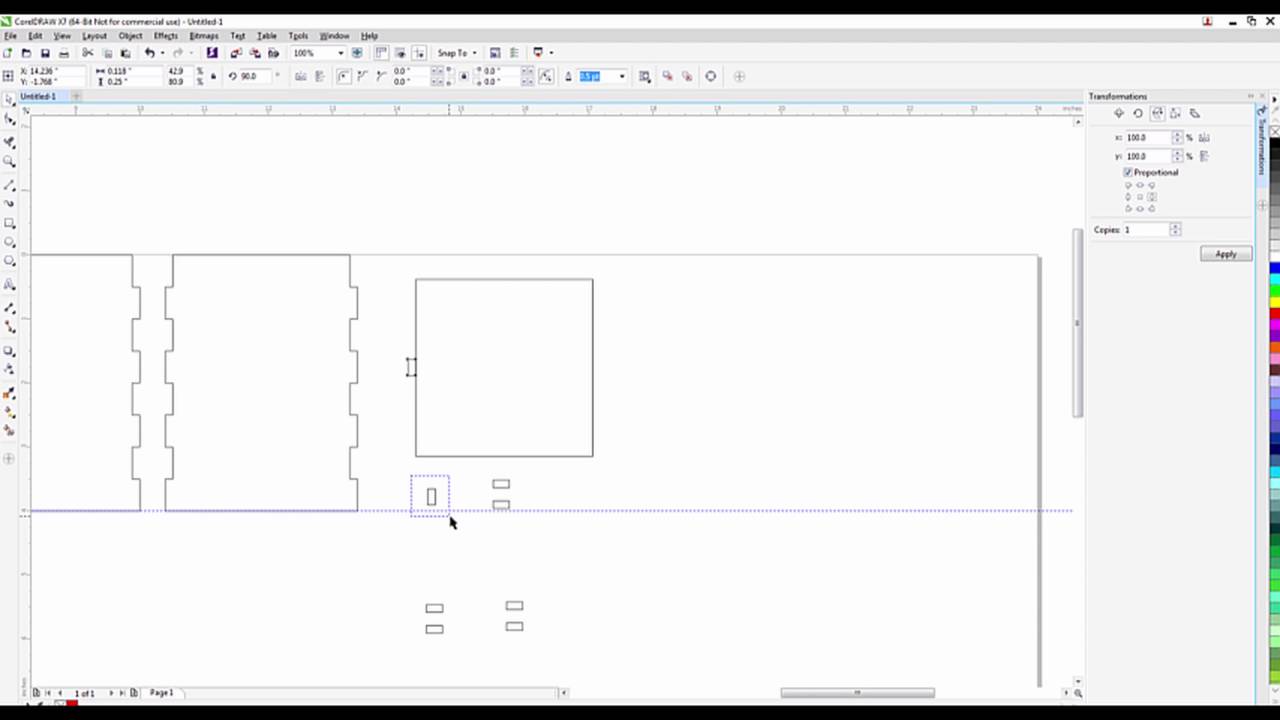Open the Bitmaps menu

point(204,36)
